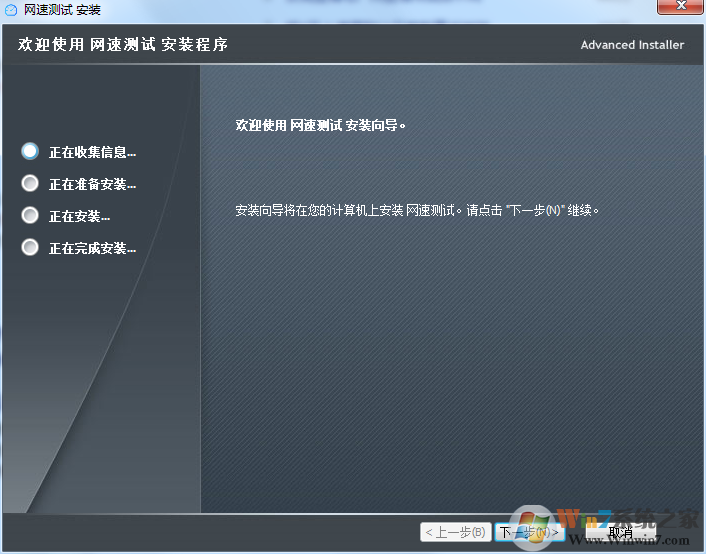
Task: Click the 下一步(N) next button
Action: pos(530,532)
